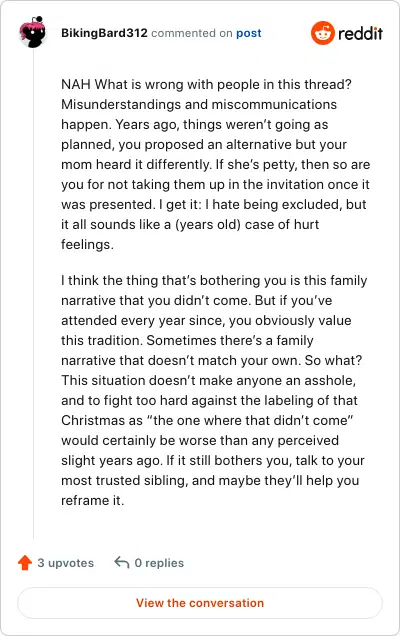Collapse the comment via vertical thread line
This screenshot has width=400, height=636.
tap(33, 292)
